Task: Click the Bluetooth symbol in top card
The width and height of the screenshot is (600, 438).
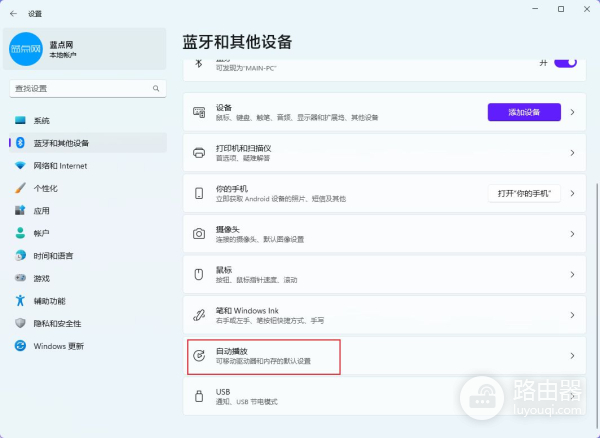Action: coord(199,63)
